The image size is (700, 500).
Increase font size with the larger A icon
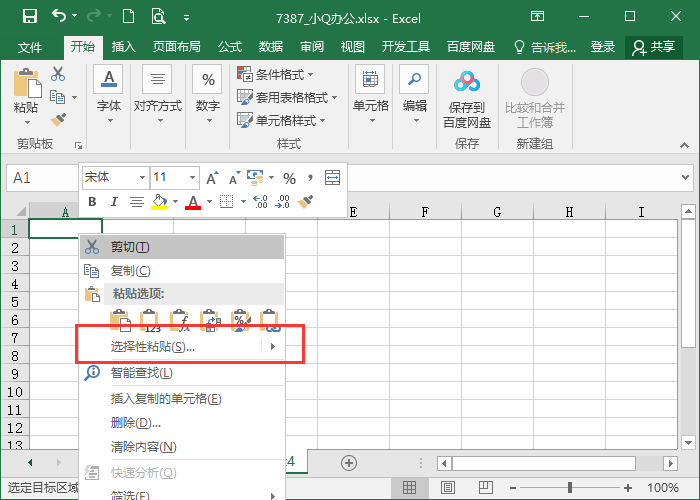click(212, 178)
